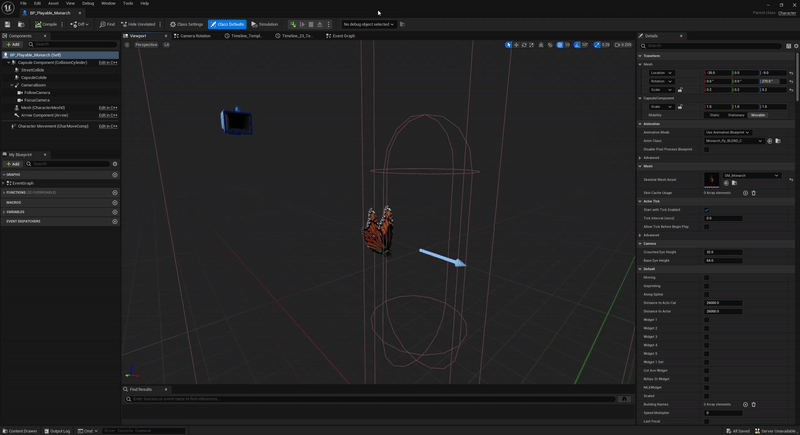The image size is (800, 435).
Task: Click the Compile button
Action: tap(46, 24)
